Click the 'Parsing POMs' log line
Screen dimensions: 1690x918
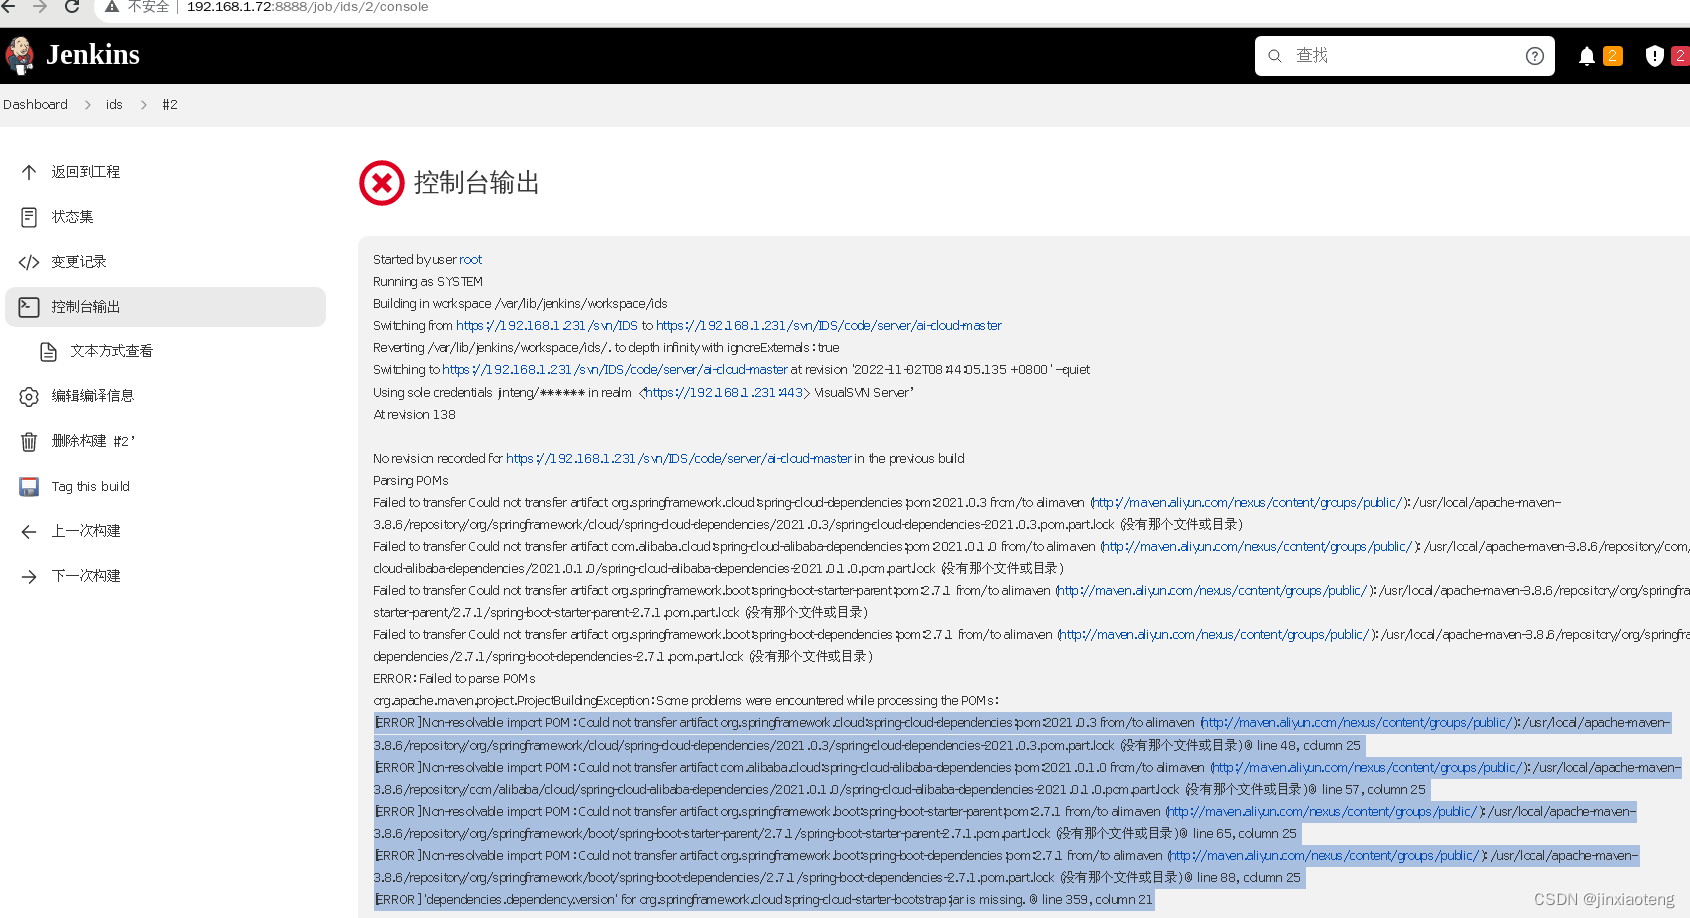(x=411, y=481)
